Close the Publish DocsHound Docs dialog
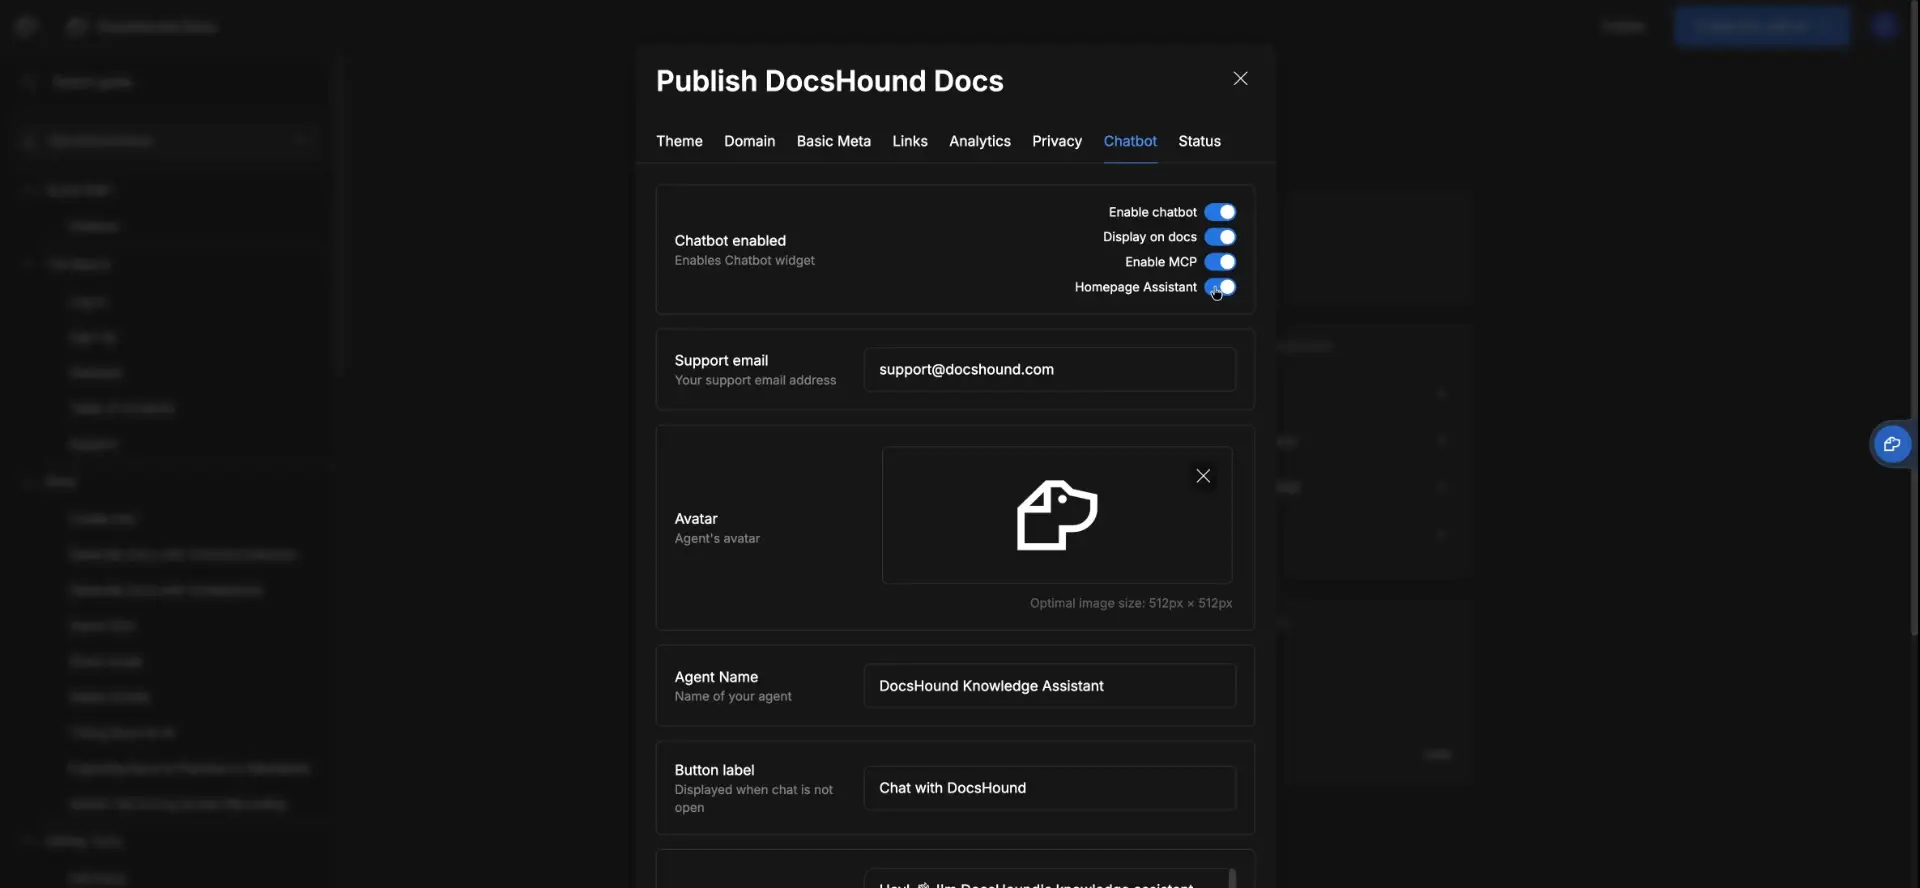 [x=1240, y=79]
